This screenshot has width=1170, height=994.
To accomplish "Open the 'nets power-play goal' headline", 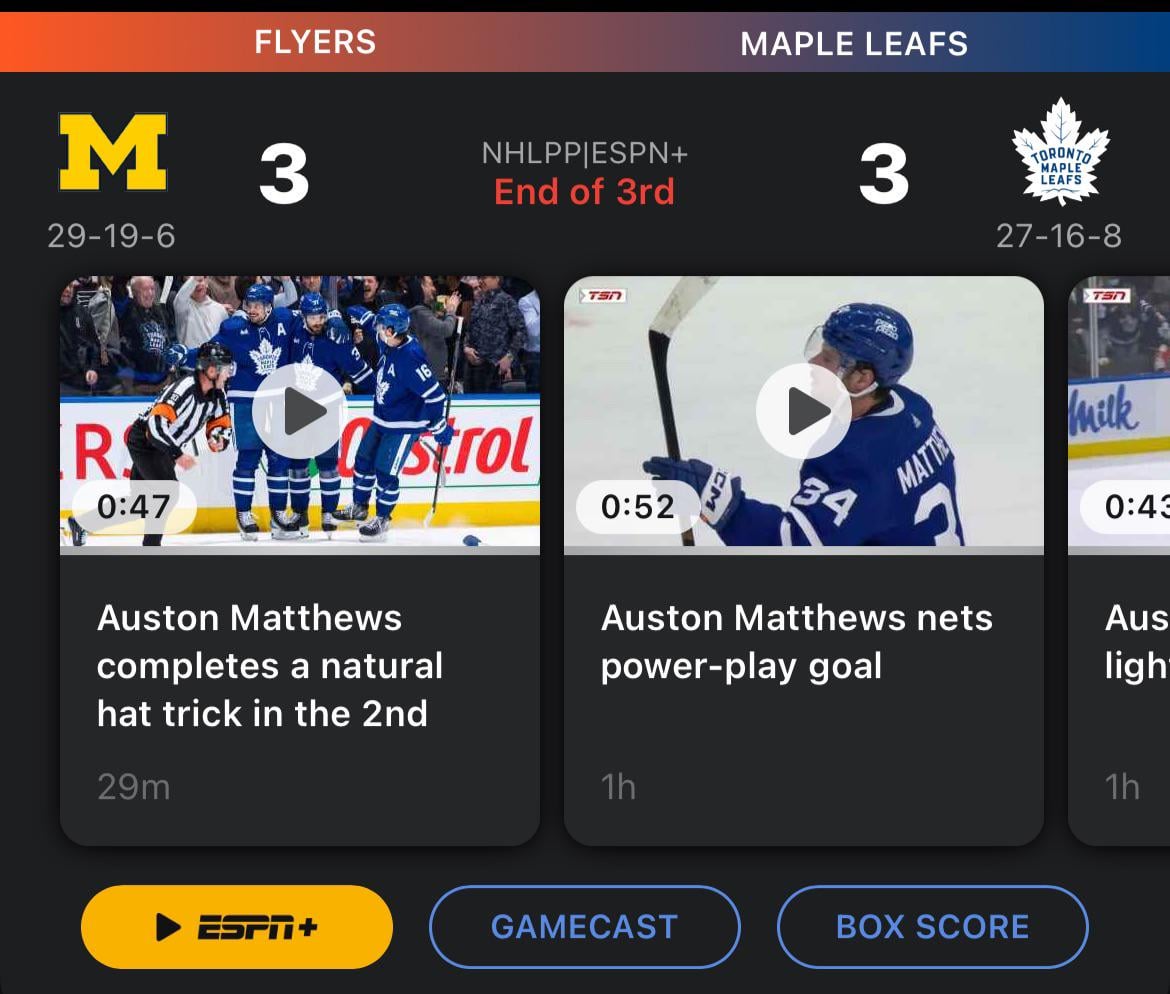I will [796, 642].
